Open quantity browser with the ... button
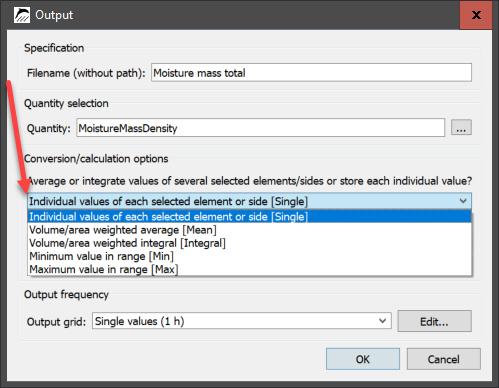Image resolution: width=499 pixels, height=388 pixels. [461, 128]
